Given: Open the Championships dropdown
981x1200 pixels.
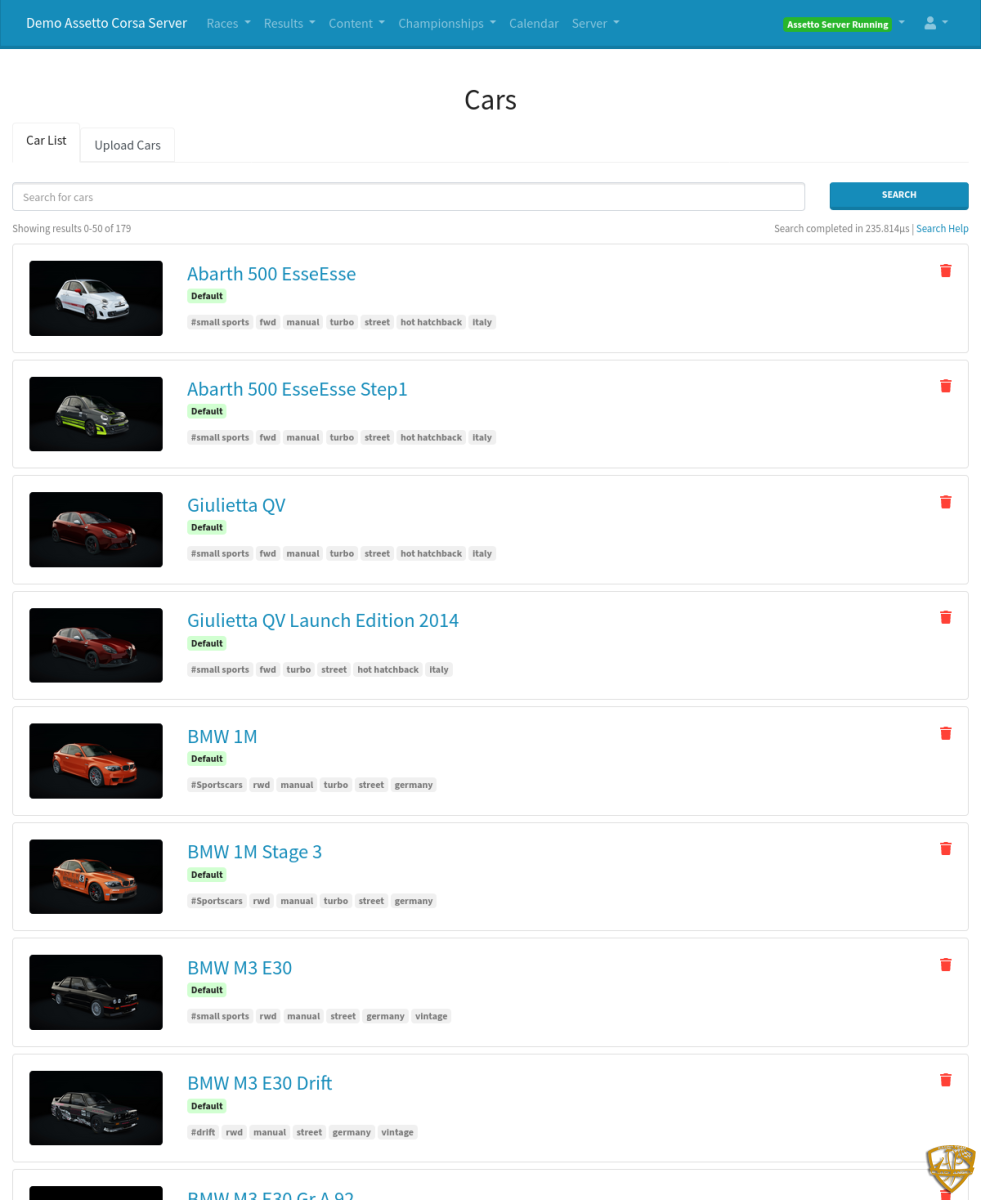Looking at the screenshot, I should pos(446,23).
